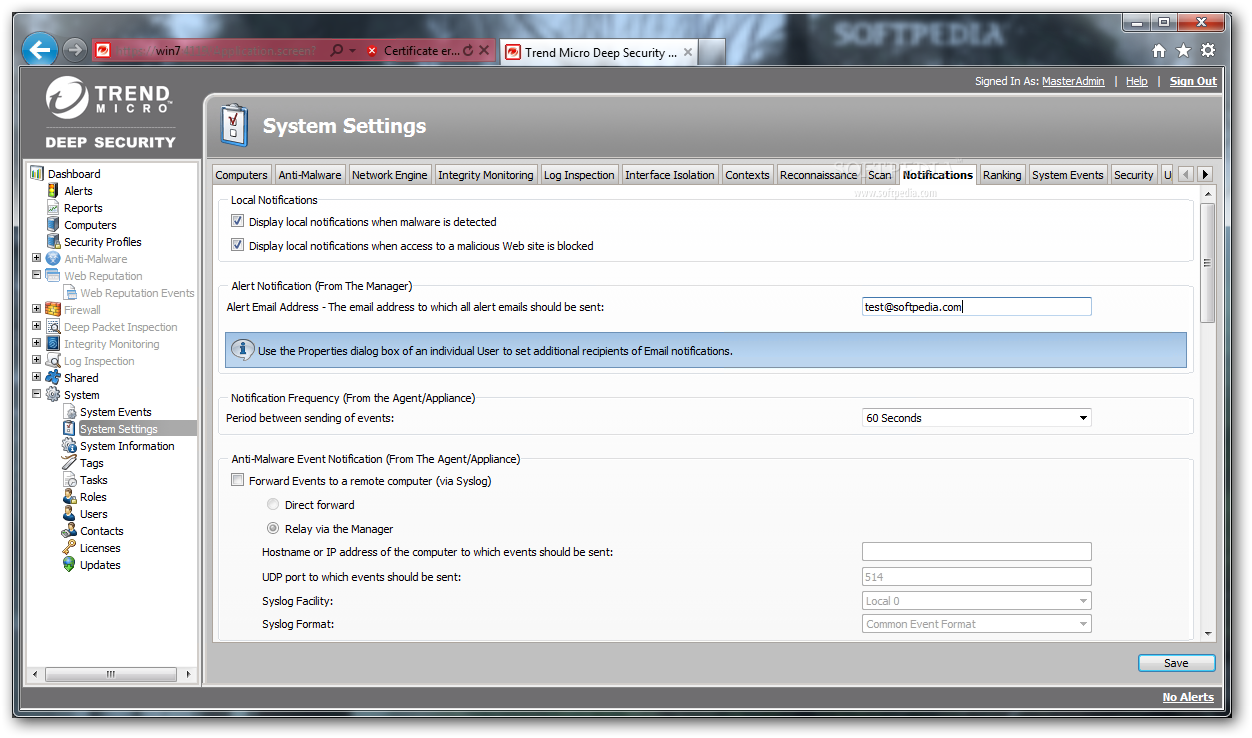Click the Alert Email Address field

click(x=977, y=307)
